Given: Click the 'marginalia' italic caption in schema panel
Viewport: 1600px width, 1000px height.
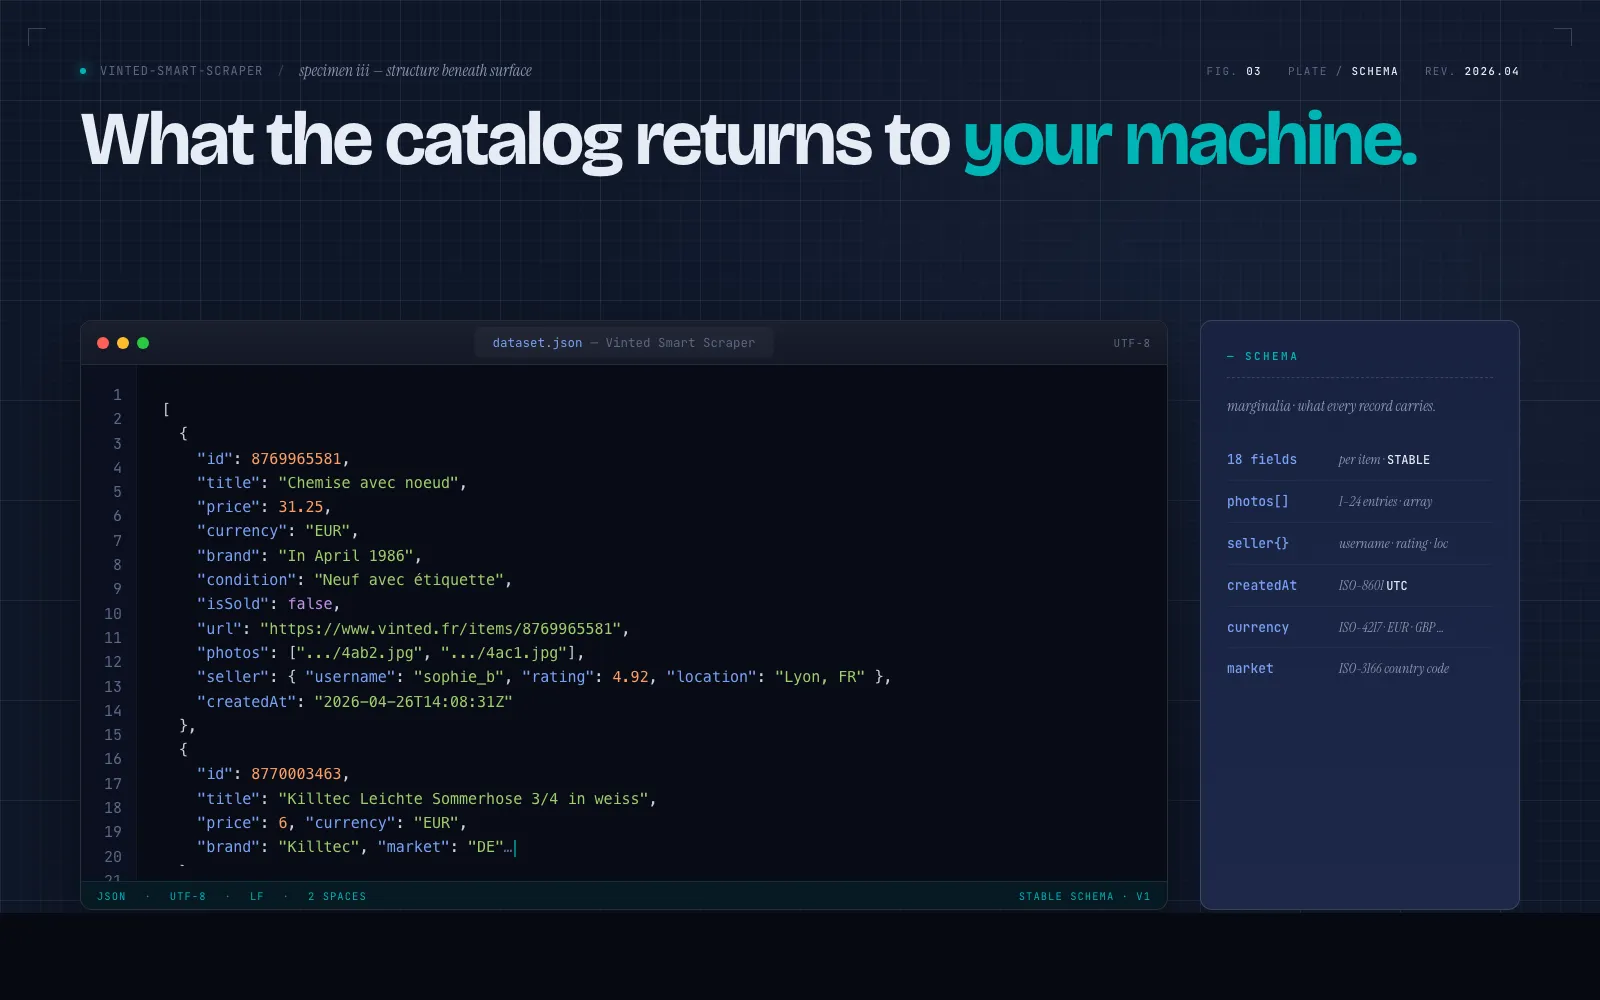Looking at the screenshot, I should pyautogui.click(x=1331, y=406).
